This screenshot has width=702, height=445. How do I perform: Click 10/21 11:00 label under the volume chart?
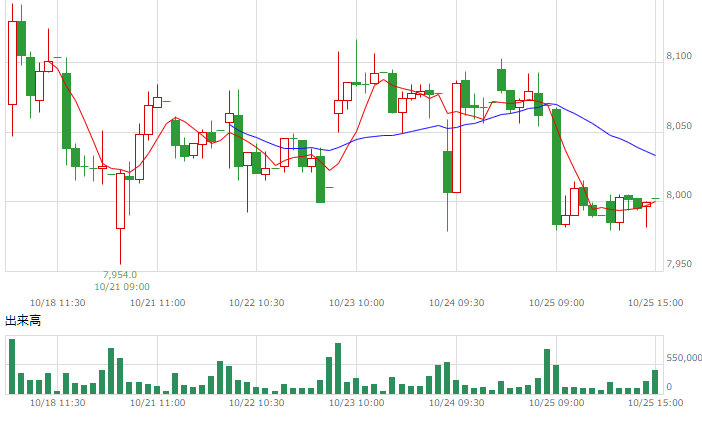point(158,402)
